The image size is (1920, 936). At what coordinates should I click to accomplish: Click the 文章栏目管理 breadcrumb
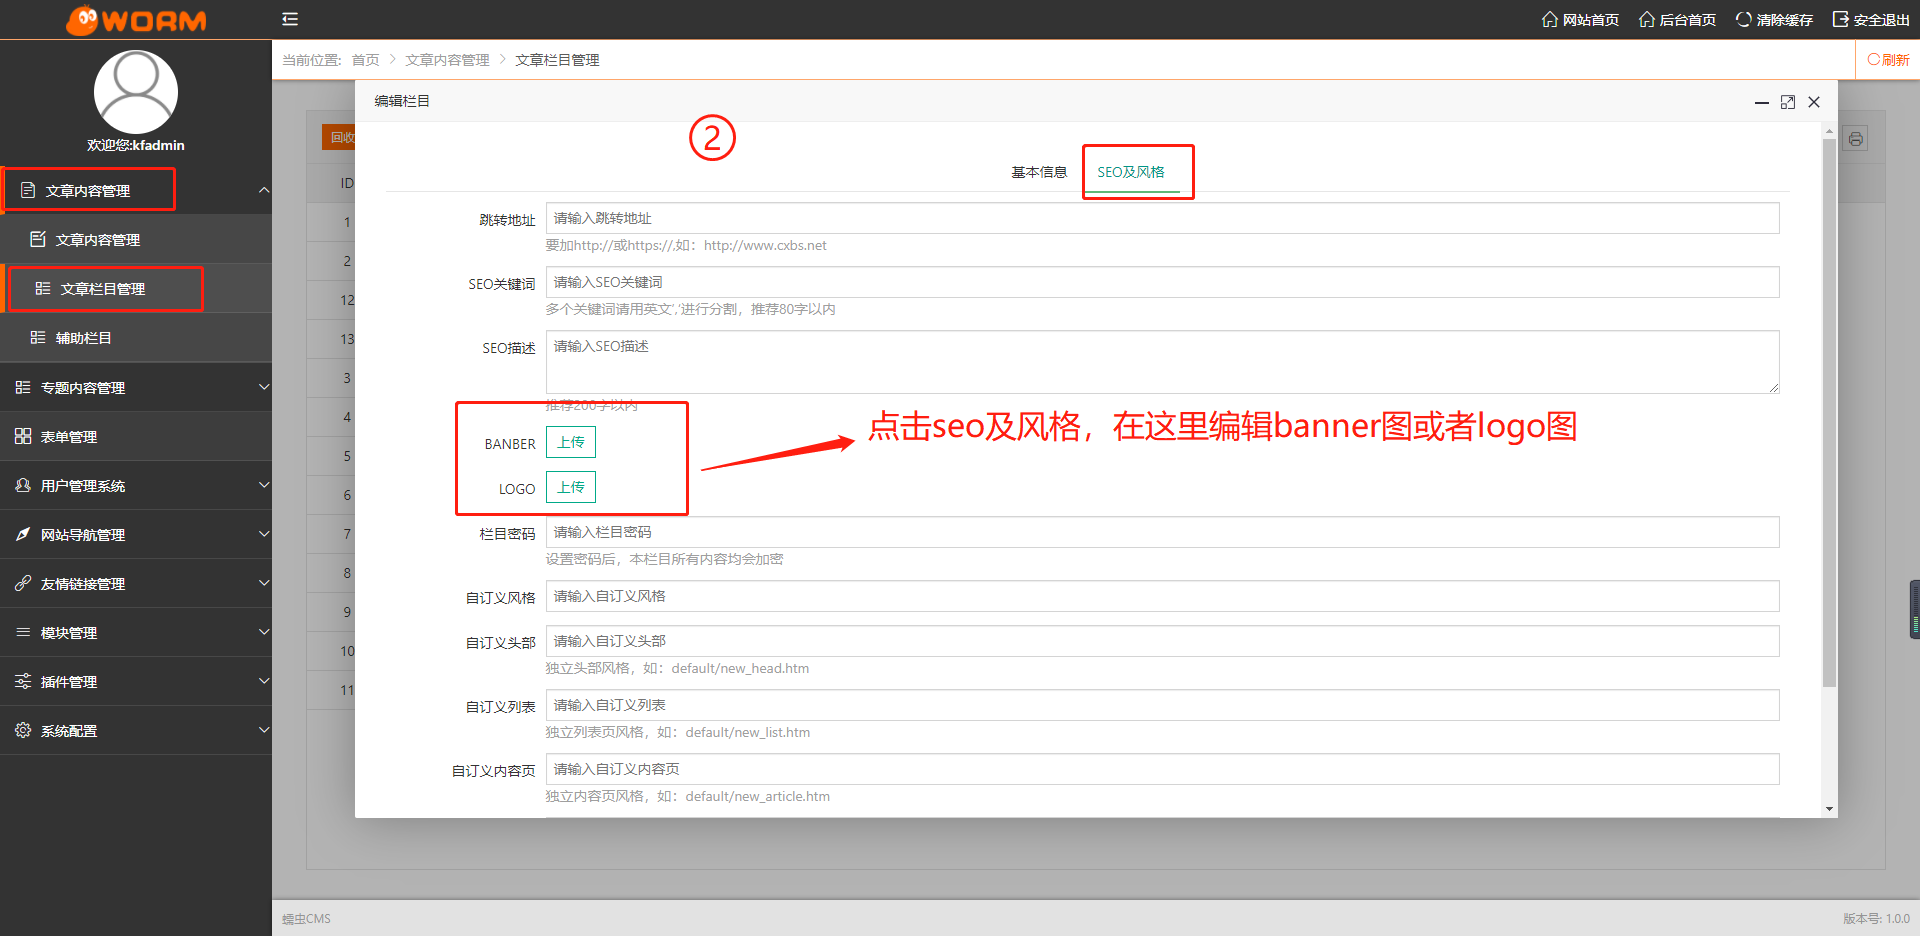pyautogui.click(x=557, y=60)
